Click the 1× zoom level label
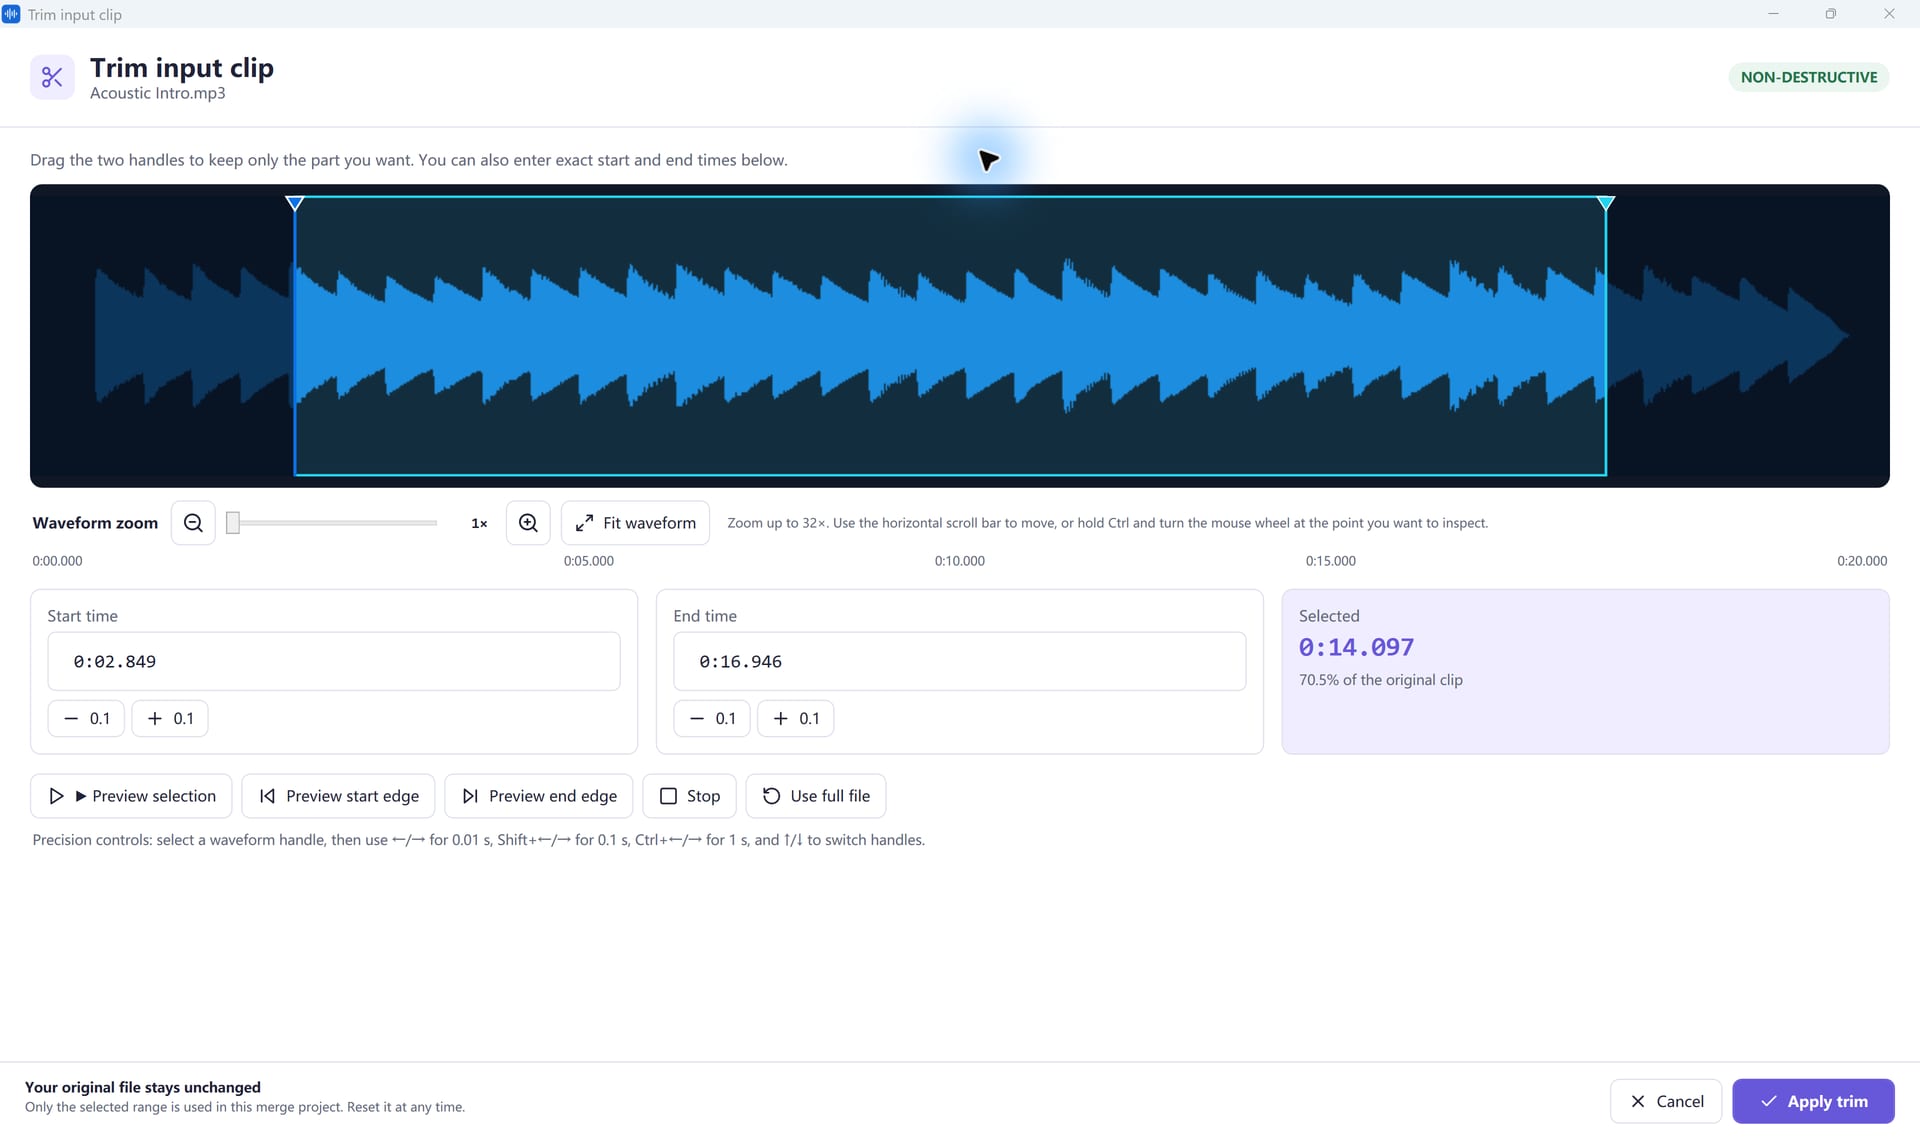 coord(479,523)
